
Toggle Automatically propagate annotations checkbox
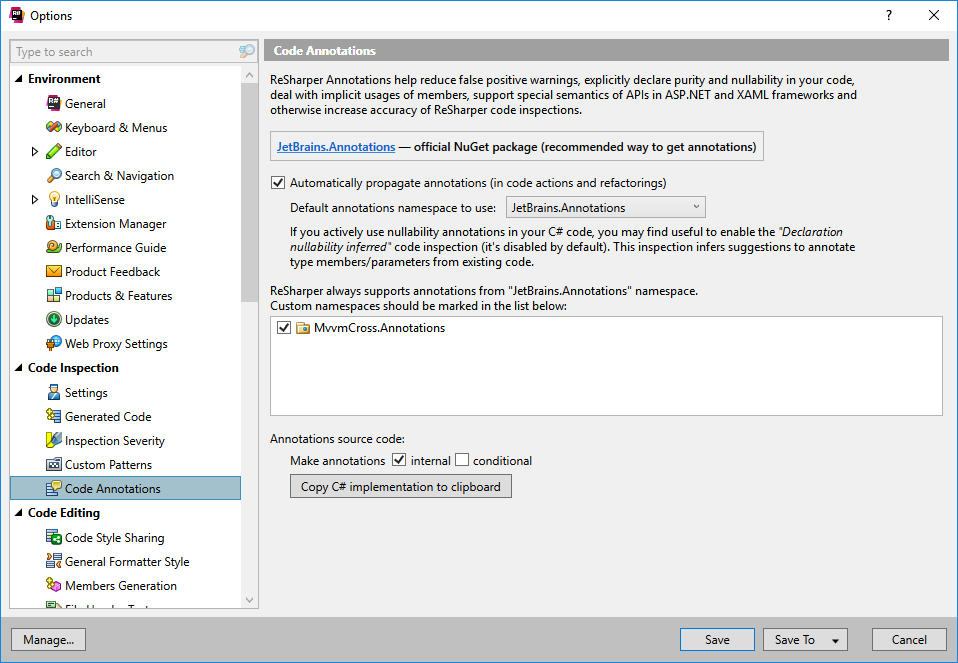(278, 183)
